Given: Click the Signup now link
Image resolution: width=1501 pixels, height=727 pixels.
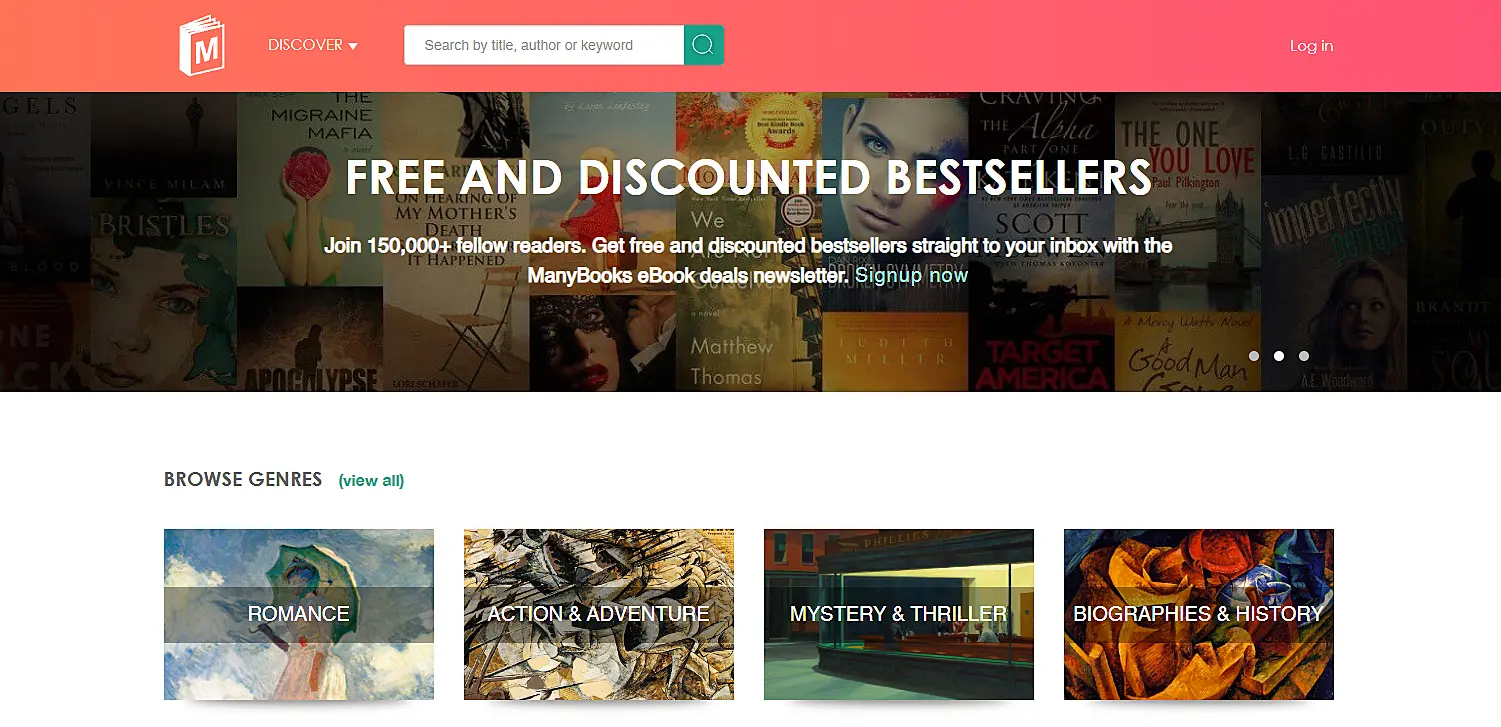Looking at the screenshot, I should (x=911, y=274).
